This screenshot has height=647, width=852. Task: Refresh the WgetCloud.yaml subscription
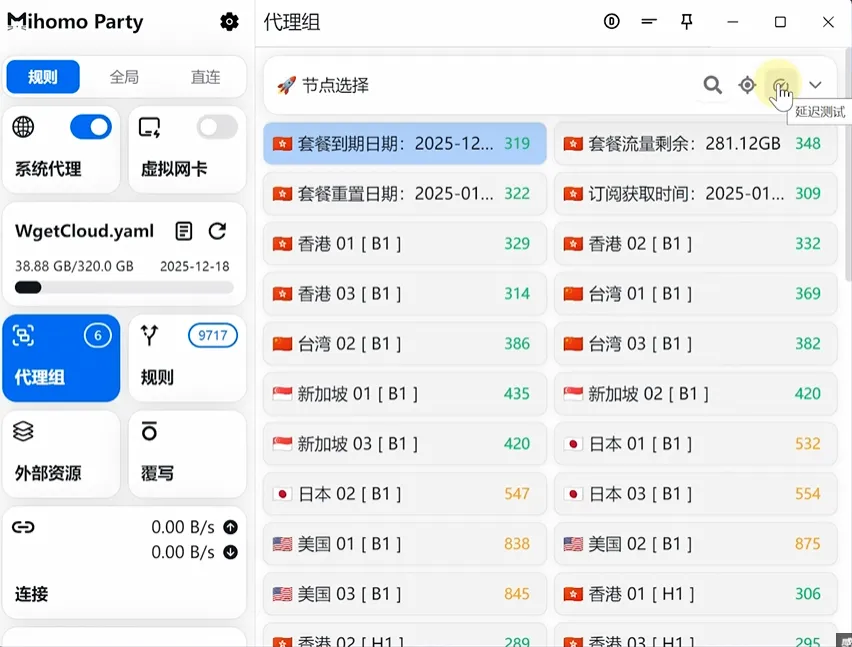tap(217, 230)
